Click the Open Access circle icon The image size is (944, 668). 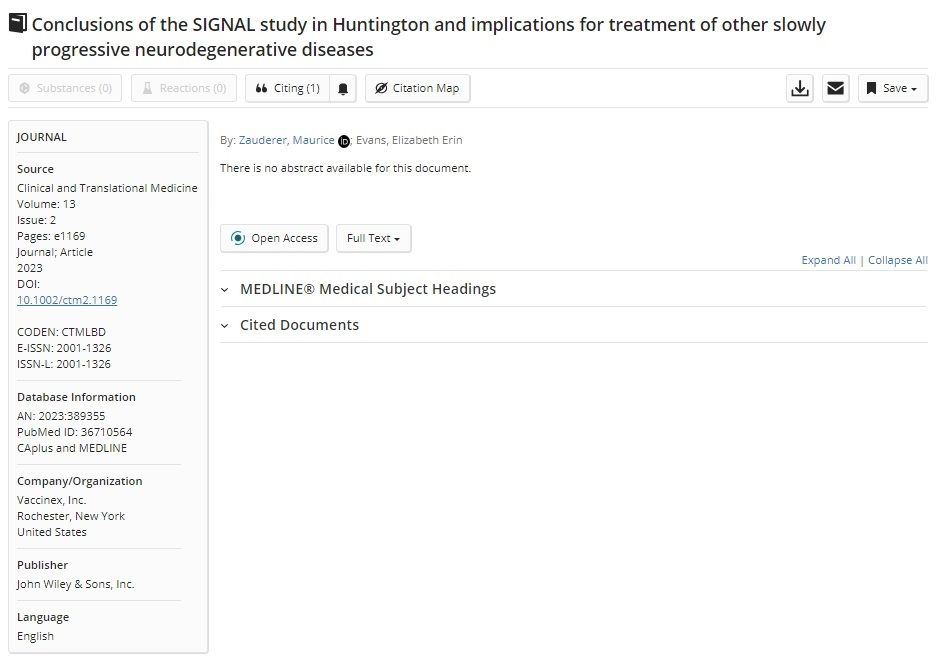tap(238, 238)
